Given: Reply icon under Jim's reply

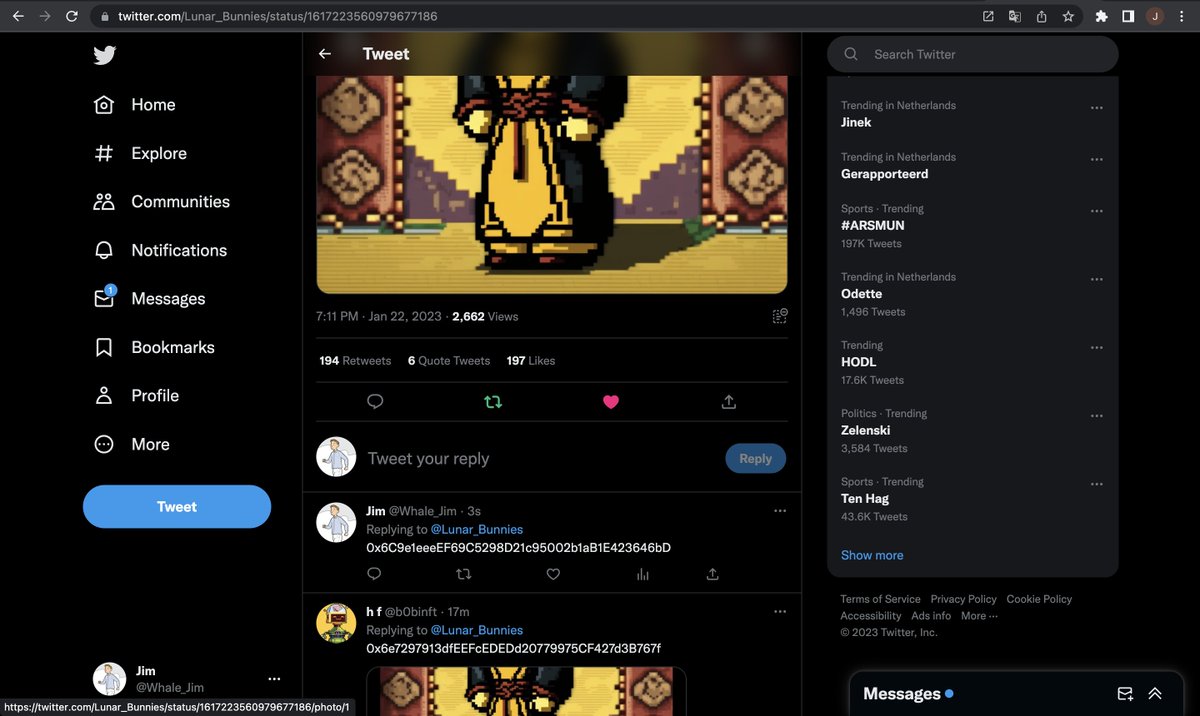Looking at the screenshot, I should [x=374, y=574].
